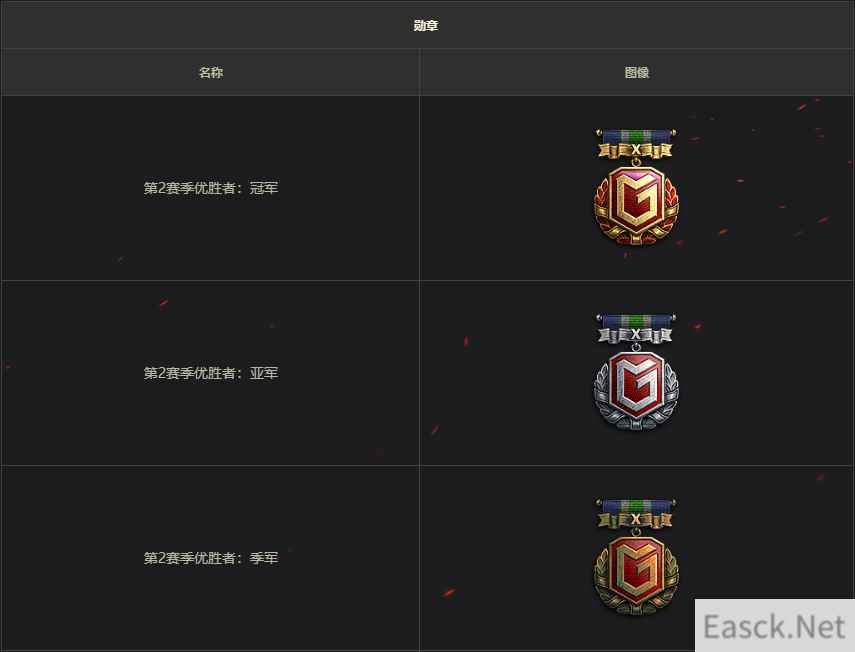Screen dimensions: 855x652
Task: Click the bronze bow below the third-place medal
Action: point(636,606)
